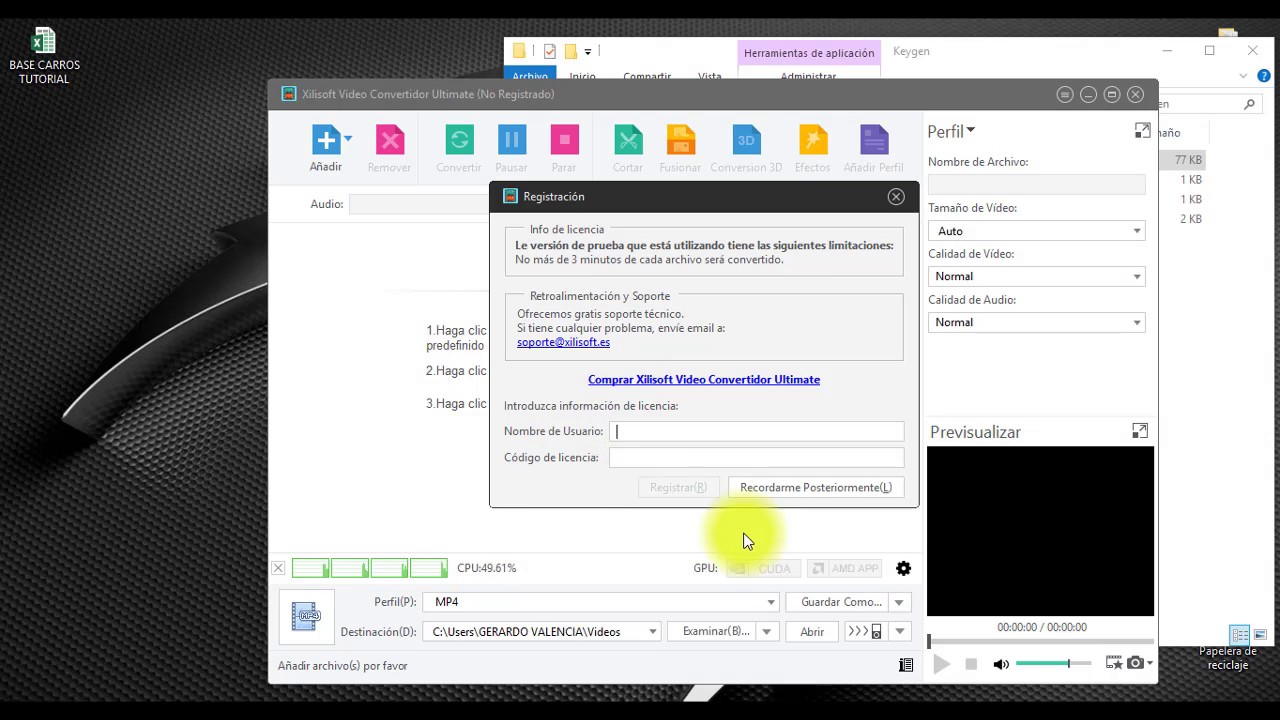Toggle the AMD APP GPU option
The image size is (1280, 720).
(845, 568)
